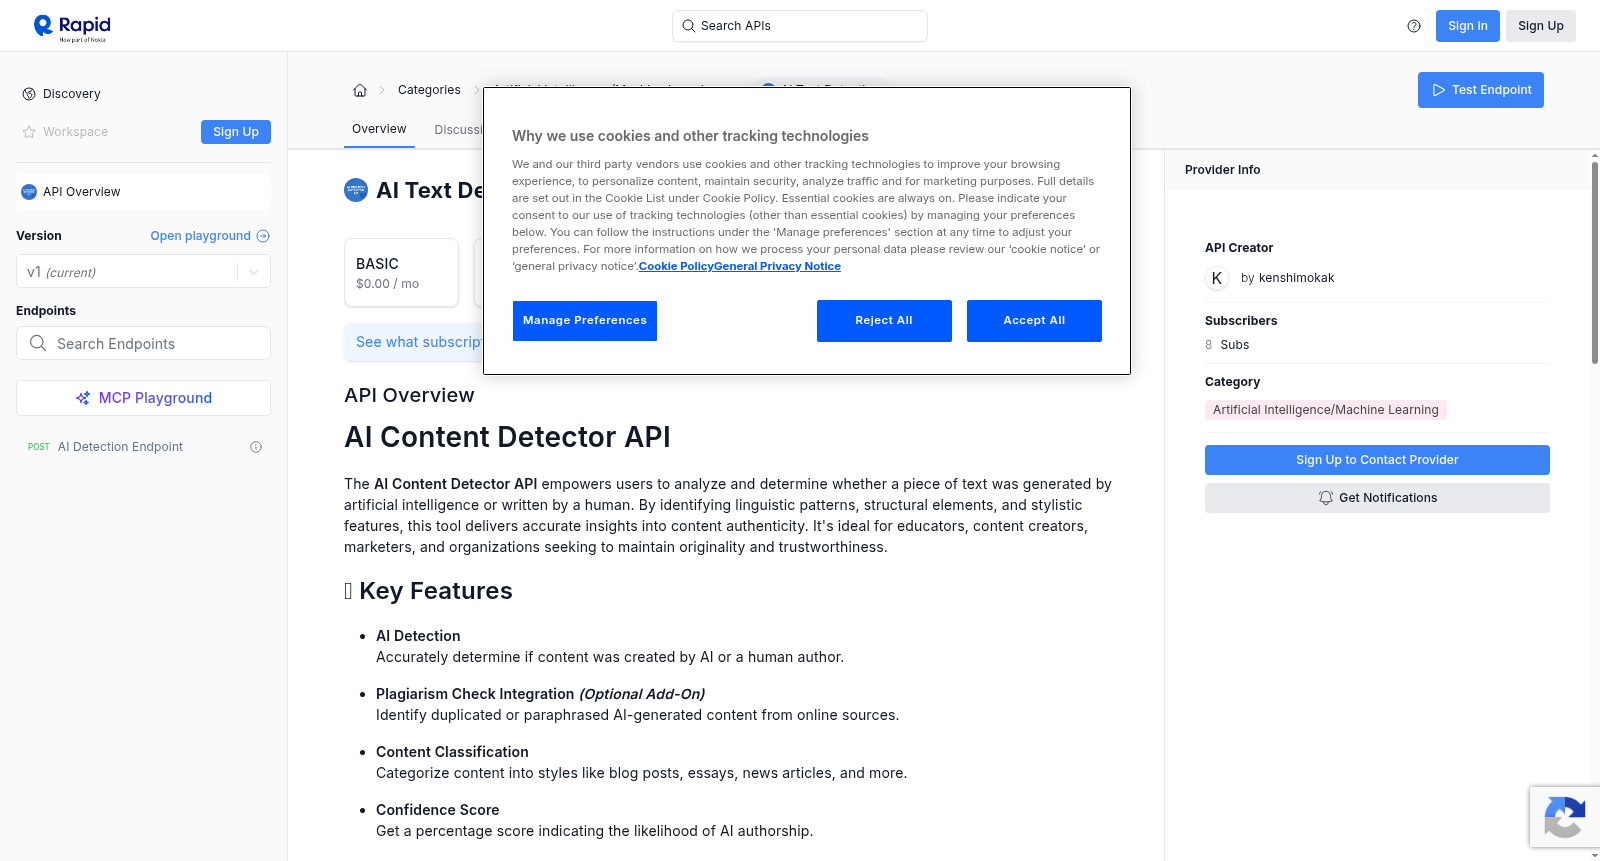Image resolution: width=1600 pixels, height=861 pixels.
Task: Select API Overview in sidebar
Action: point(143,192)
